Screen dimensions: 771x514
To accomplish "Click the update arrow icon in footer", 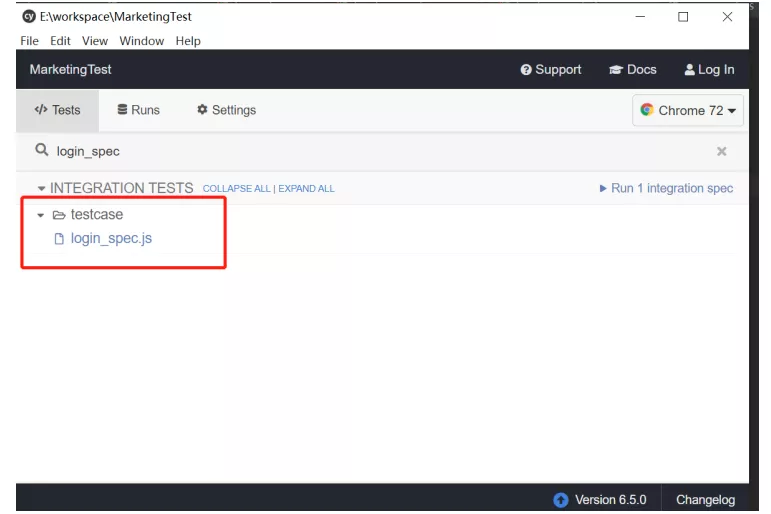I will click(x=561, y=500).
